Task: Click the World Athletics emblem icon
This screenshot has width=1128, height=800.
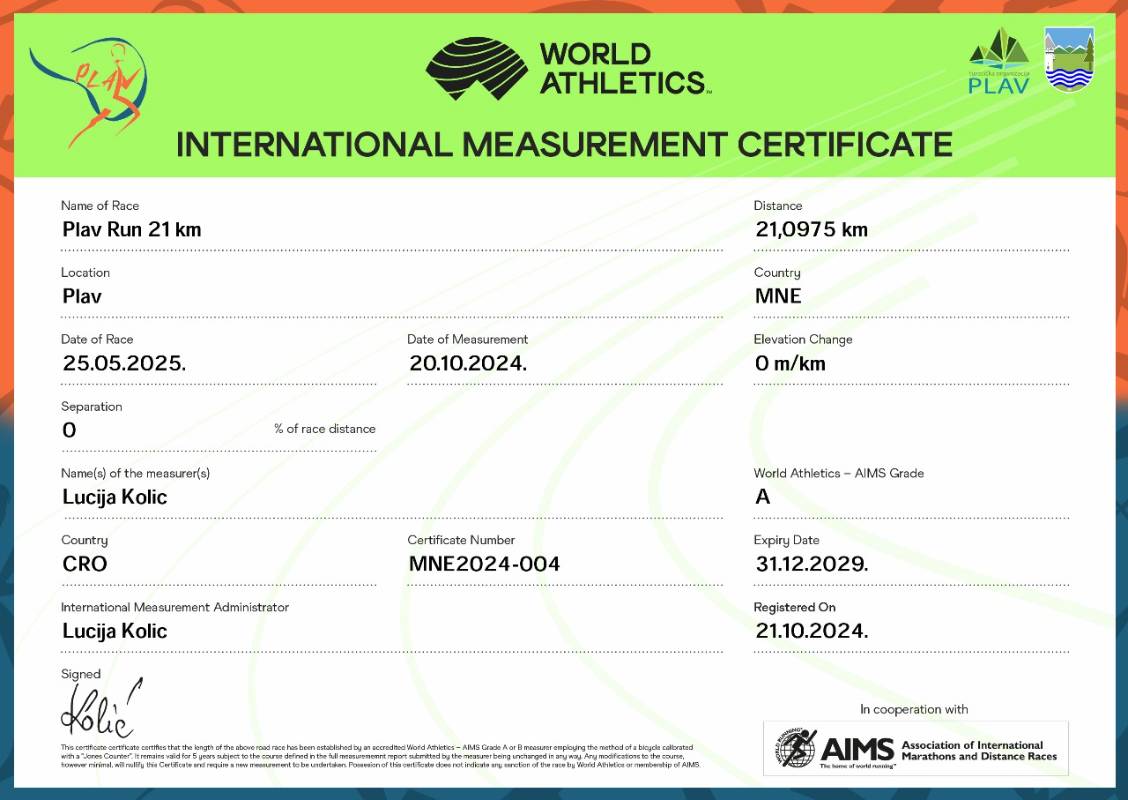Action: click(477, 68)
